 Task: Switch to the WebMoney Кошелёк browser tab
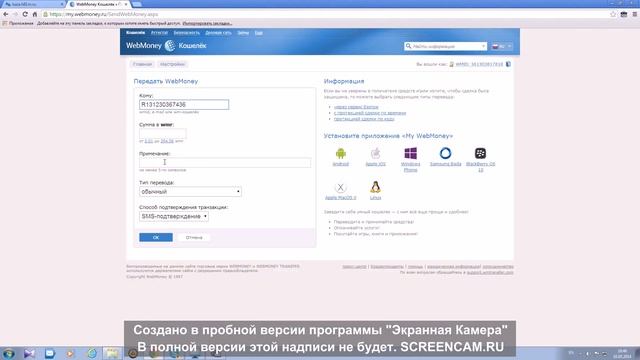pyautogui.click(x=98, y=4)
